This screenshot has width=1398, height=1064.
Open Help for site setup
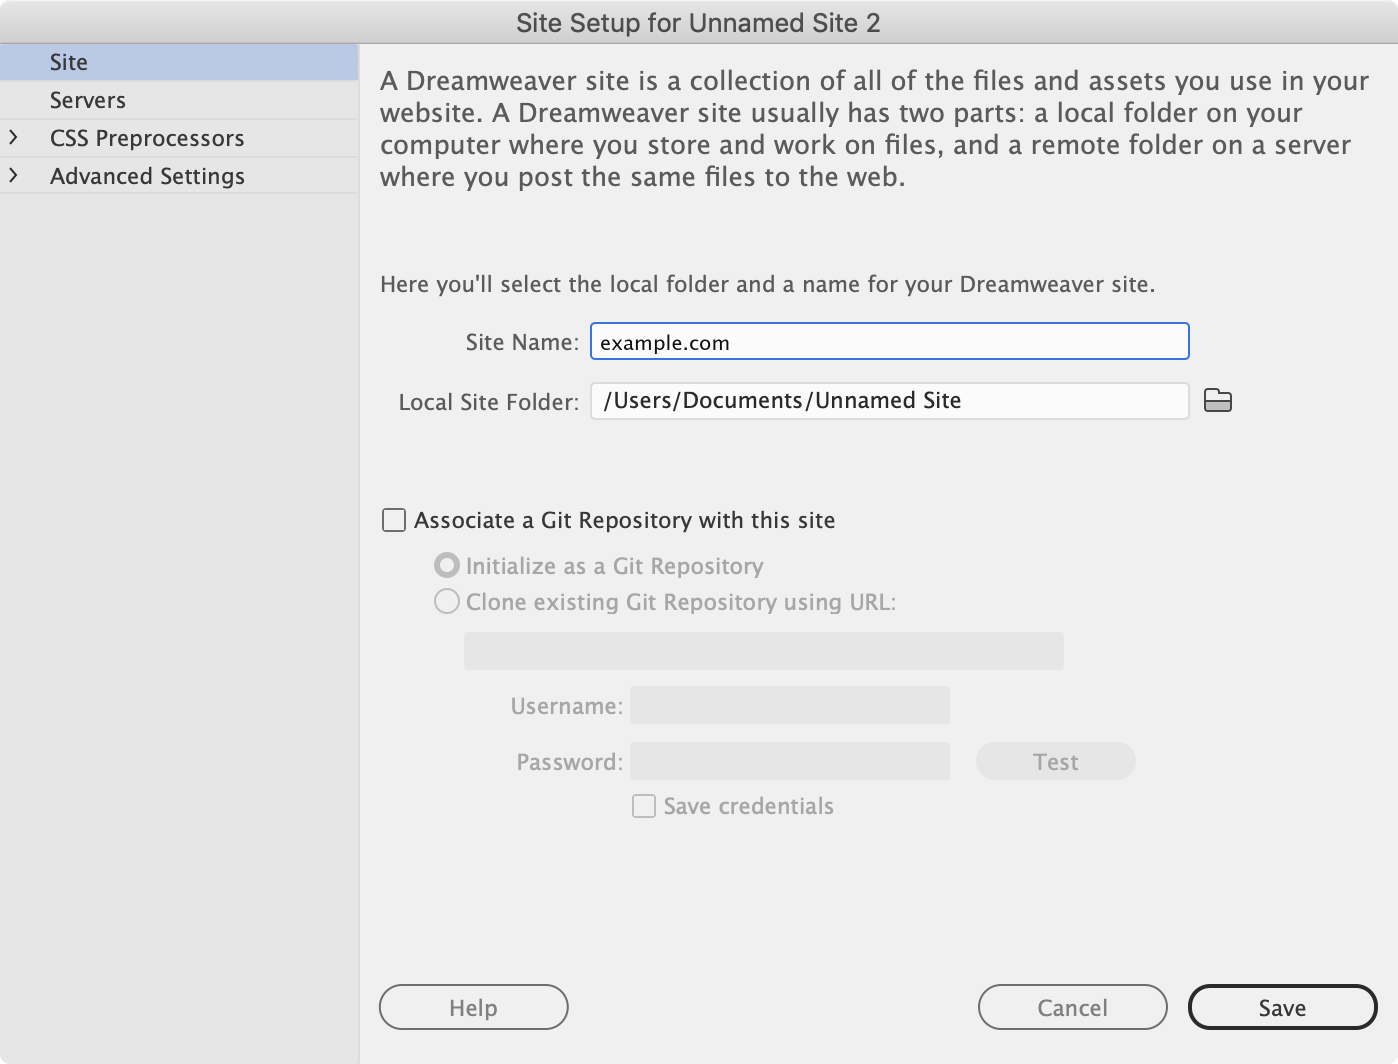tap(472, 1007)
